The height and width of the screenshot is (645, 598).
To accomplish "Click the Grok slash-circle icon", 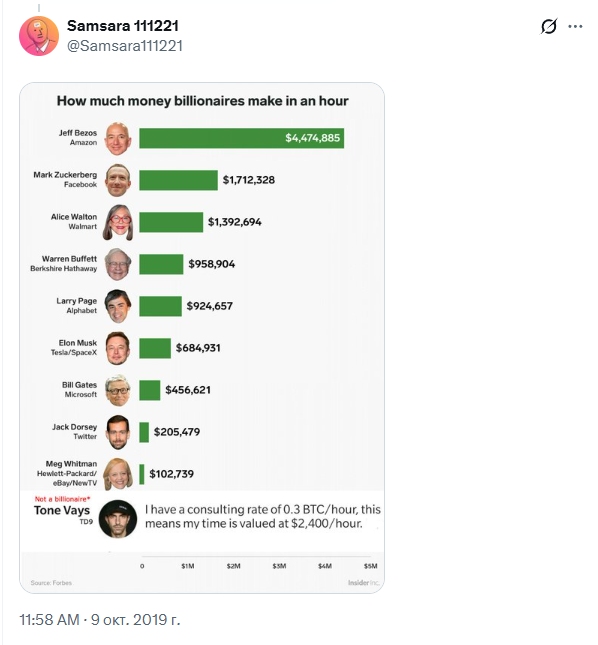I will [549, 26].
